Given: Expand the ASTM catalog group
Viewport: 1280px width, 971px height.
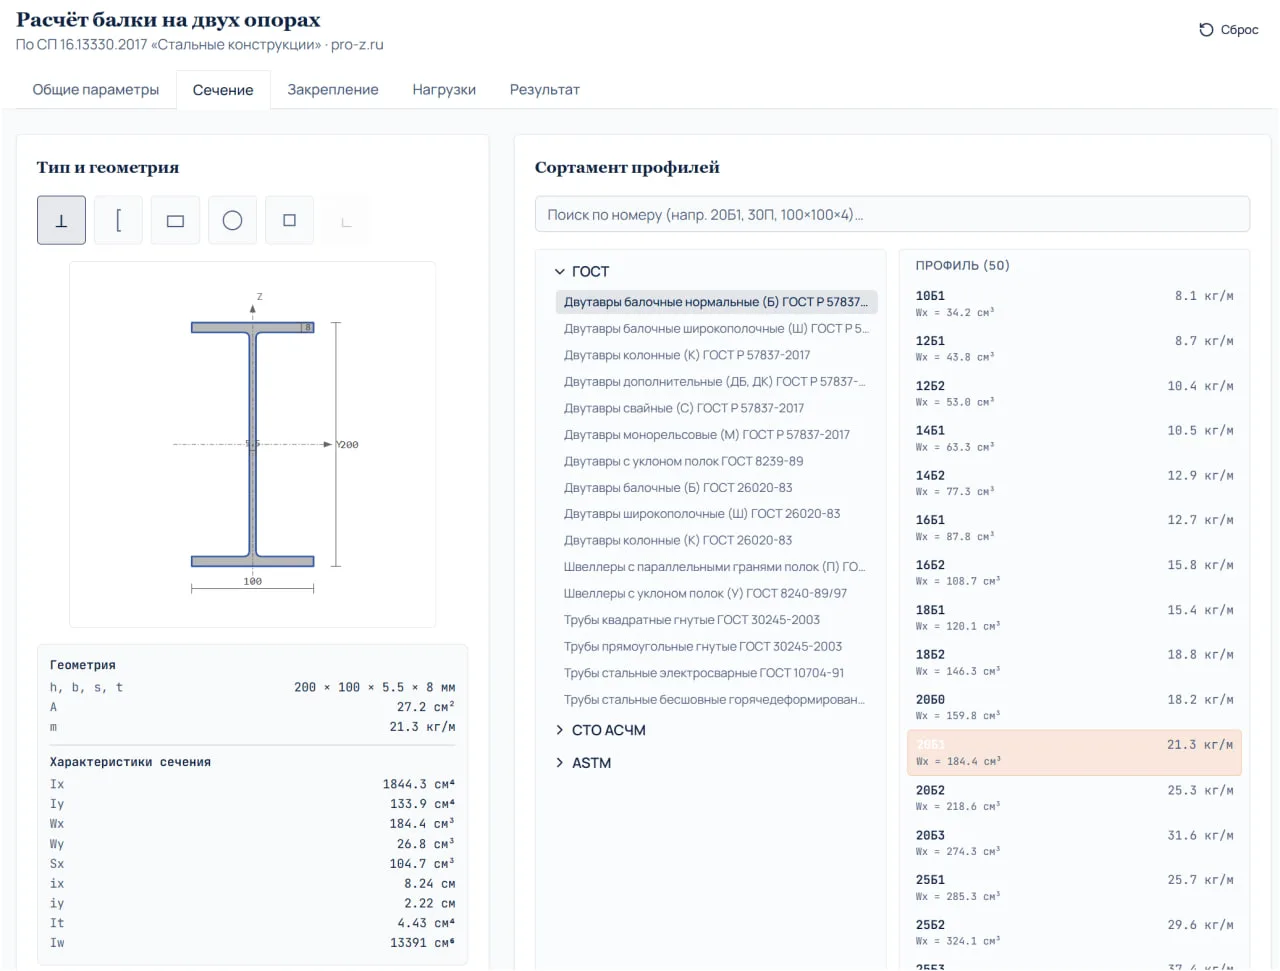Looking at the screenshot, I should click(x=583, y=763).
